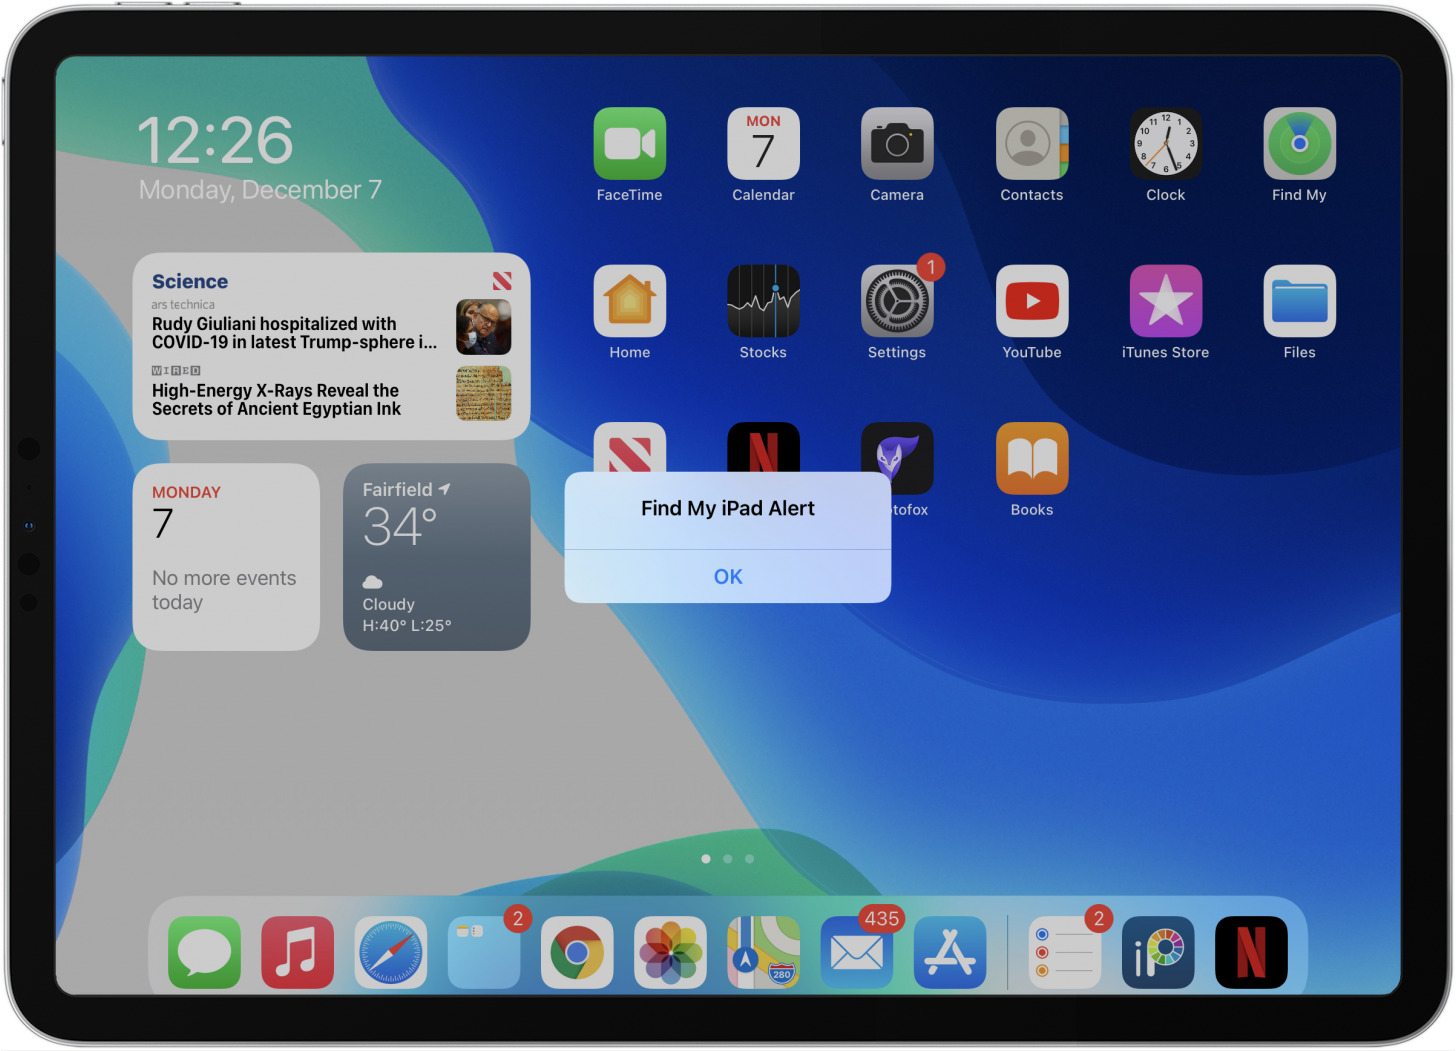Launch YouTube
Image resolution: width=1456 pixels, height=1051 pixels.
click(x=1031, y=301)
